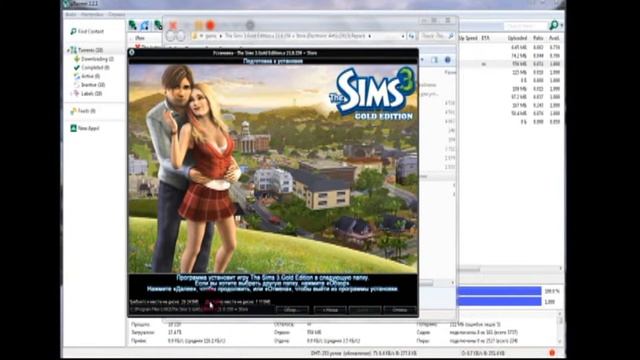Sort by the Ratio column
This screenshot has width=640, height=360.
538,38
